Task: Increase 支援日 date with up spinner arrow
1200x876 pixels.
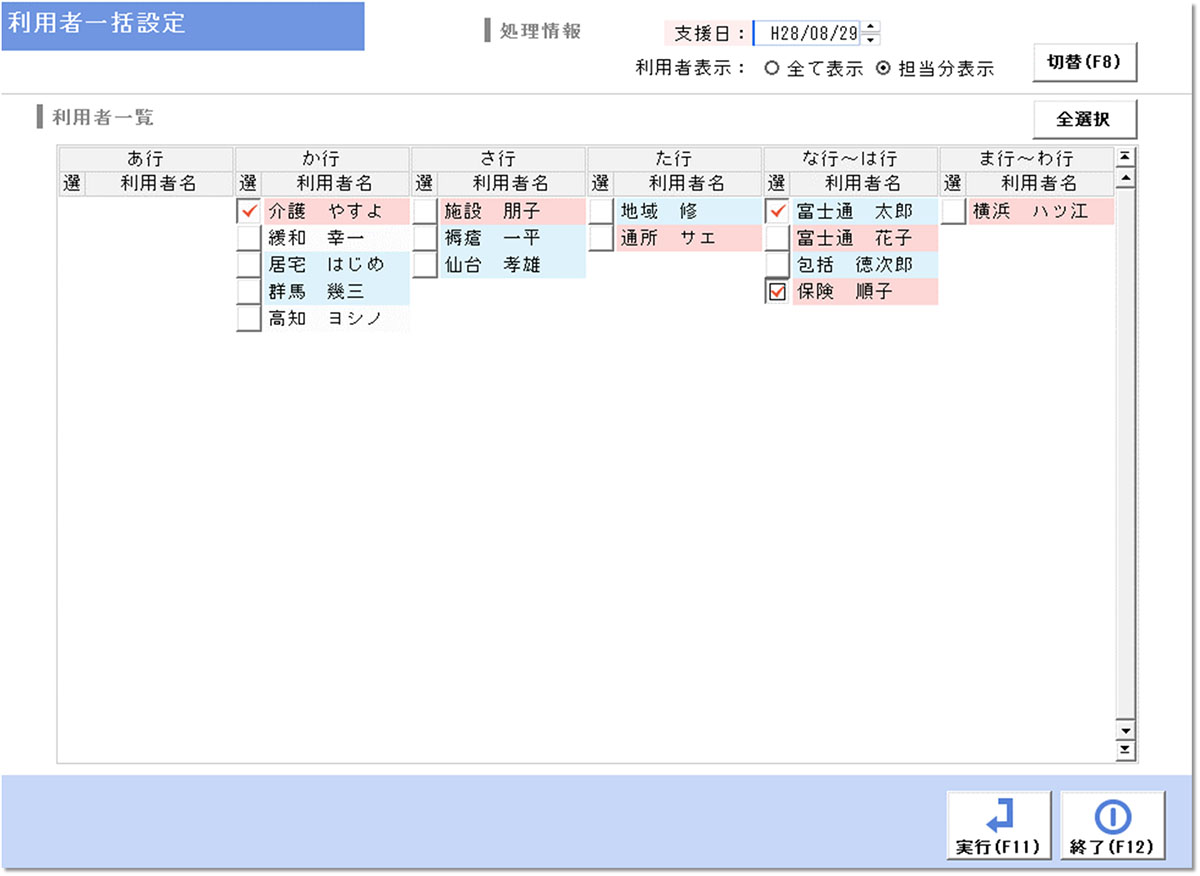Action: [871, 27]
